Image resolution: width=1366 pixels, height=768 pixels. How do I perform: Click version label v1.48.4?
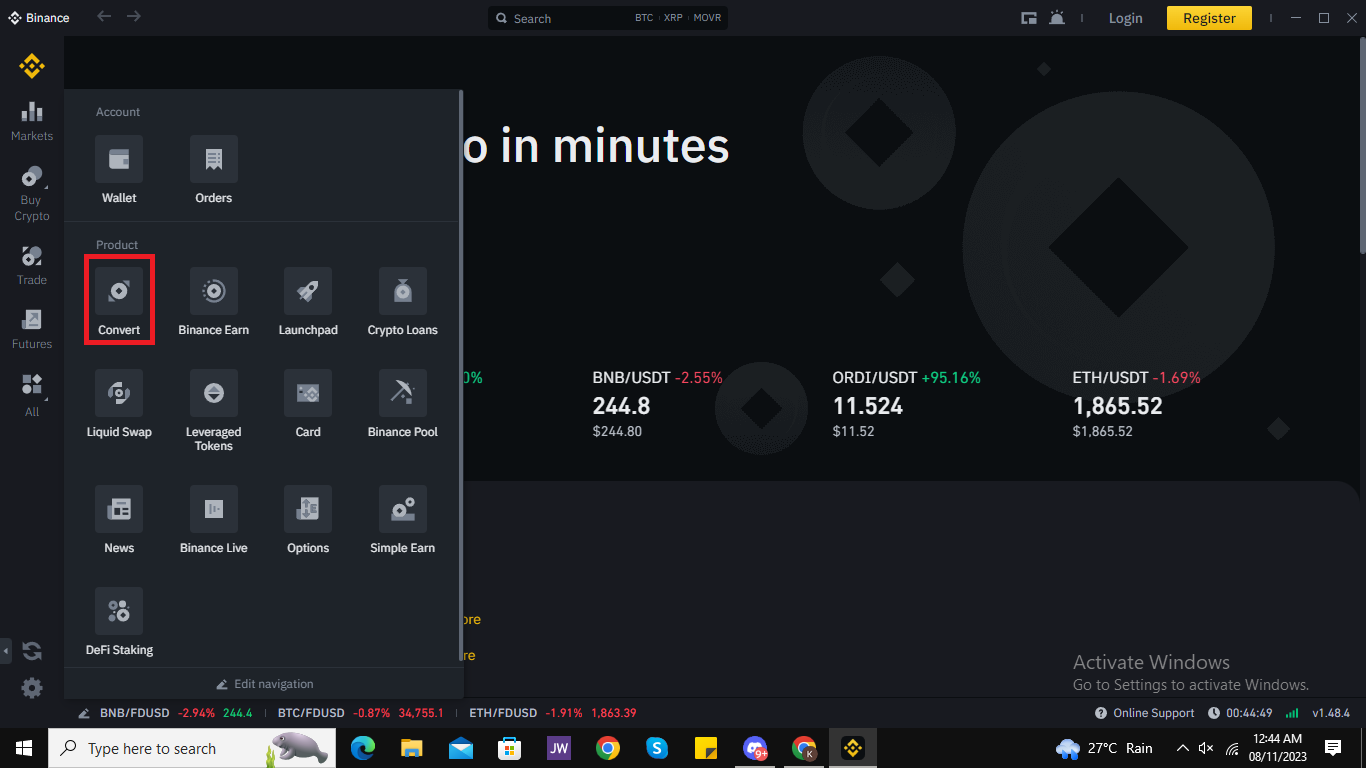click(1331, 713)
